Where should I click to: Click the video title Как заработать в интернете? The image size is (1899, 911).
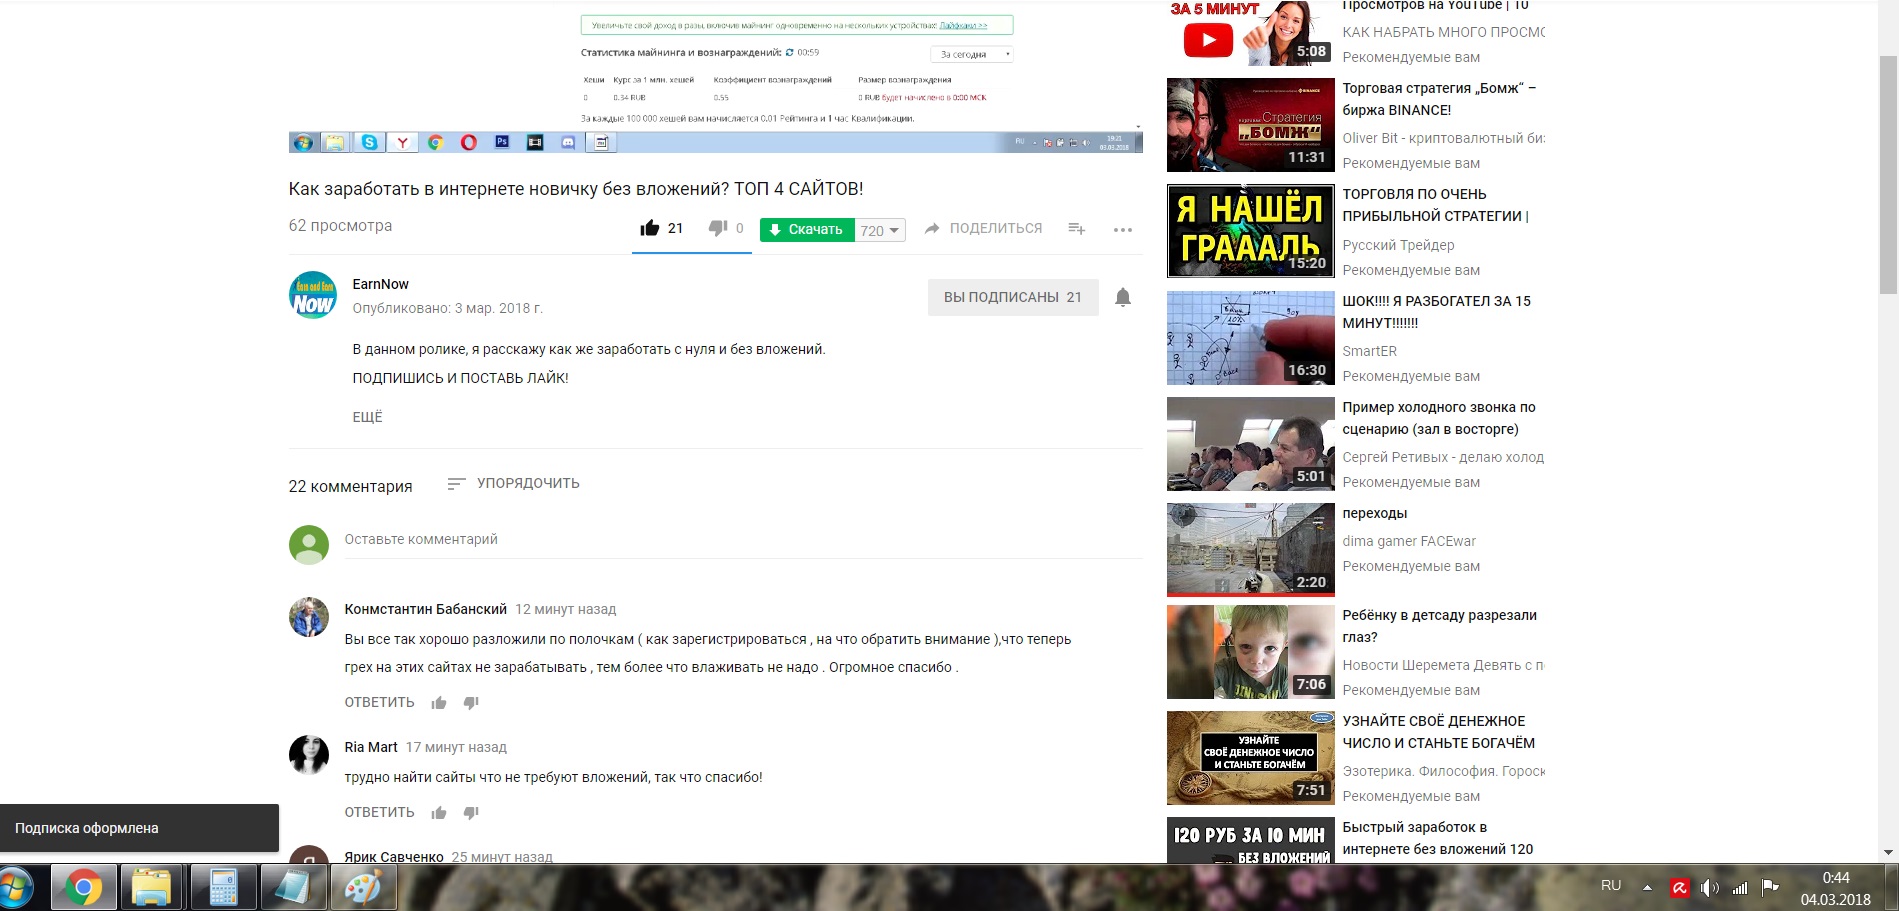tap(576, 189)
